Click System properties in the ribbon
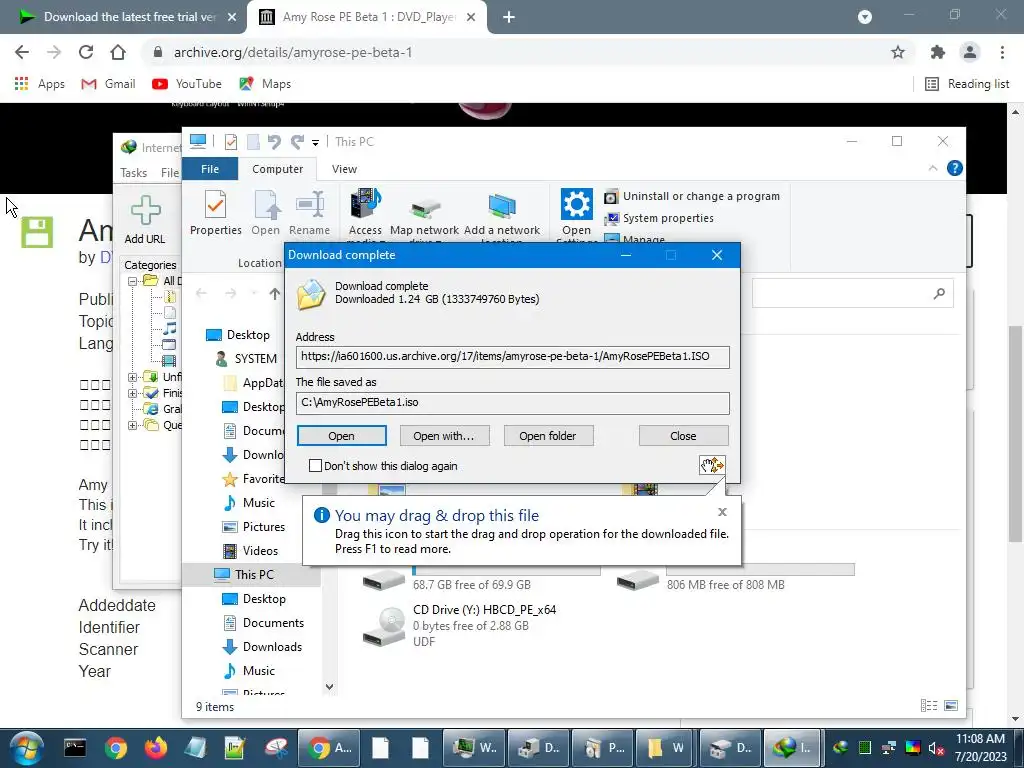This screenshot has height=768, width=1024. click(659, 218)
